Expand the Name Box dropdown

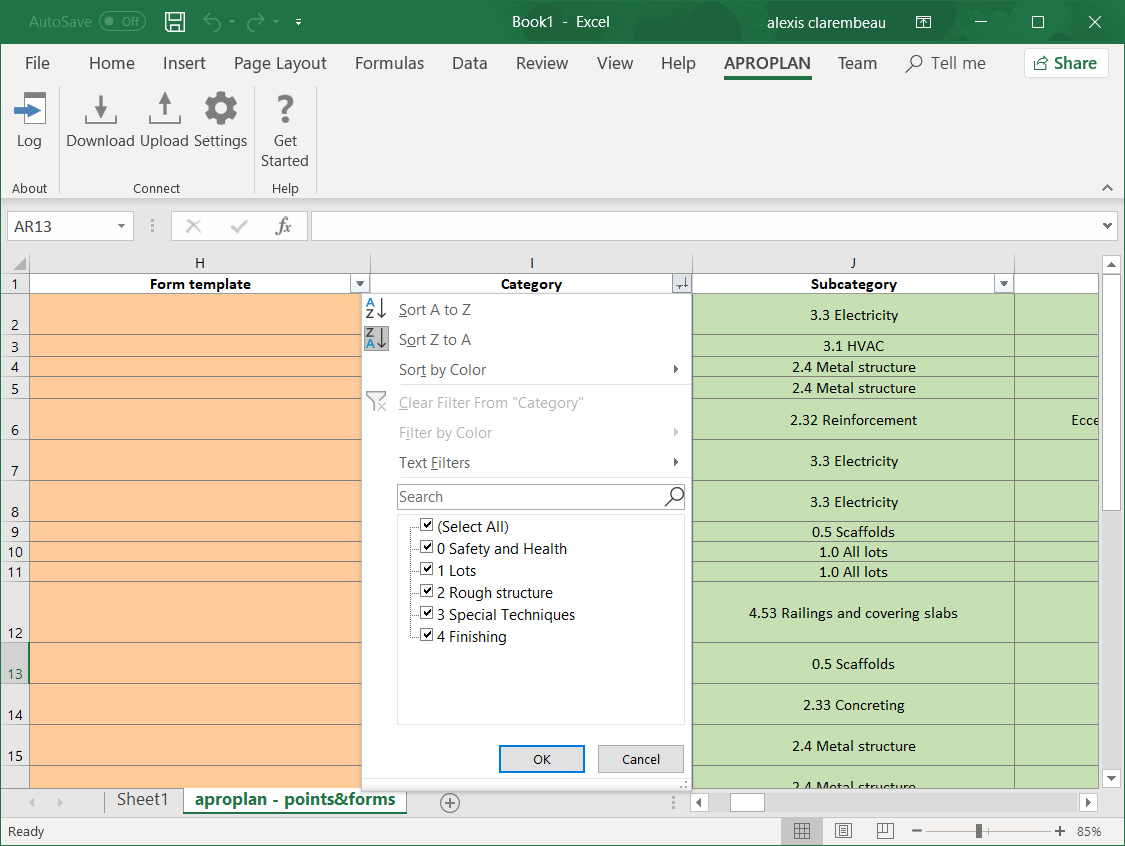click(x=121, y=227)
